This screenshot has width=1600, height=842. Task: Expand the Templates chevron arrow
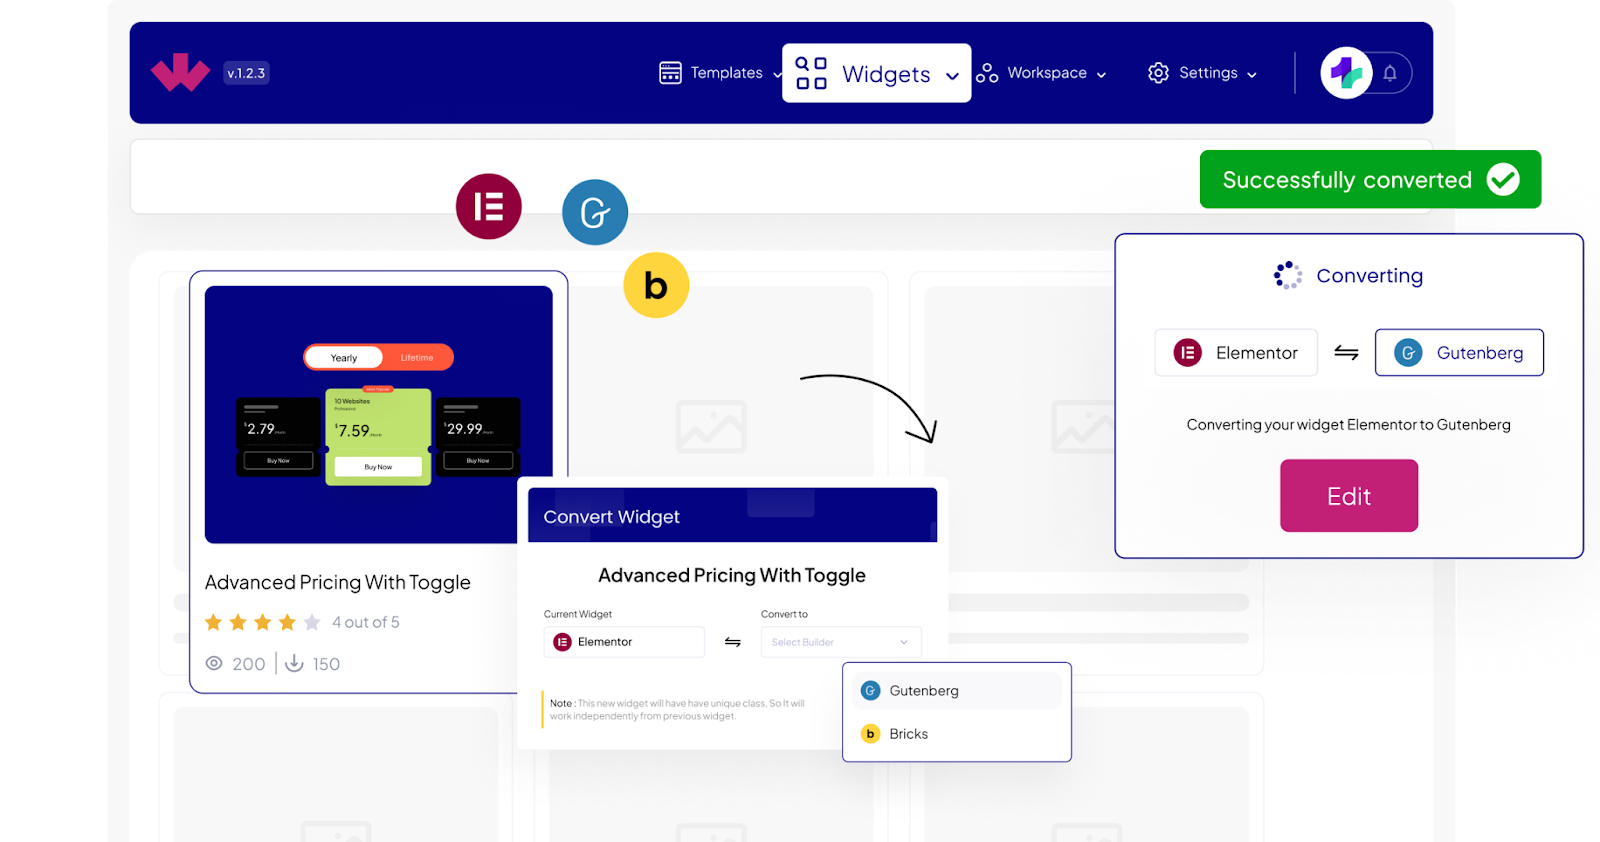pos(778,74)
